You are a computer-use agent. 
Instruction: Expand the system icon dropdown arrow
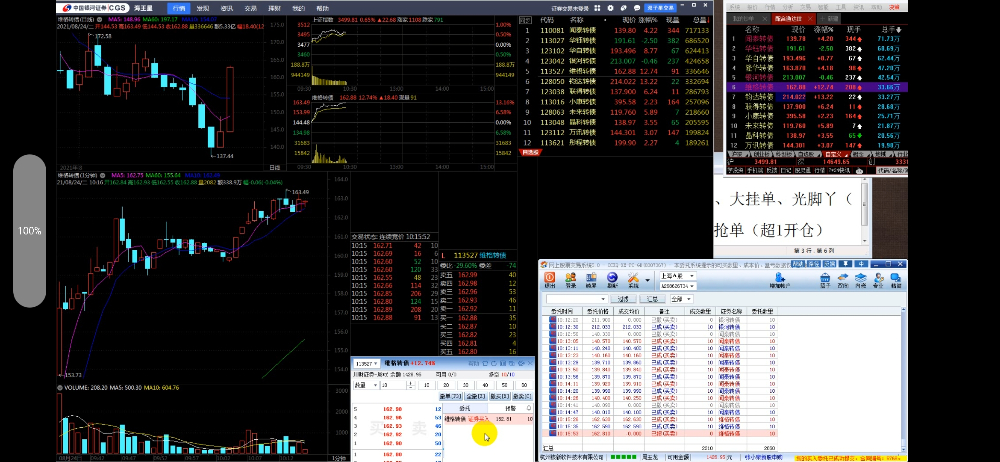647,280
